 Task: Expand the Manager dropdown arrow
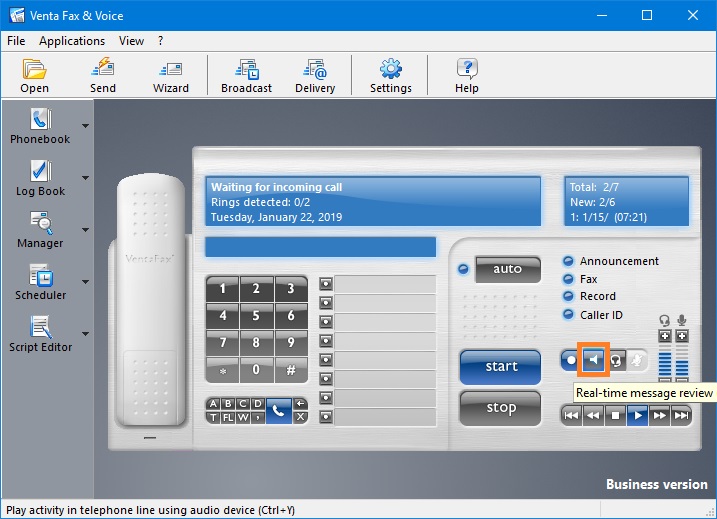pyautogui.click(x=86, y=230)
